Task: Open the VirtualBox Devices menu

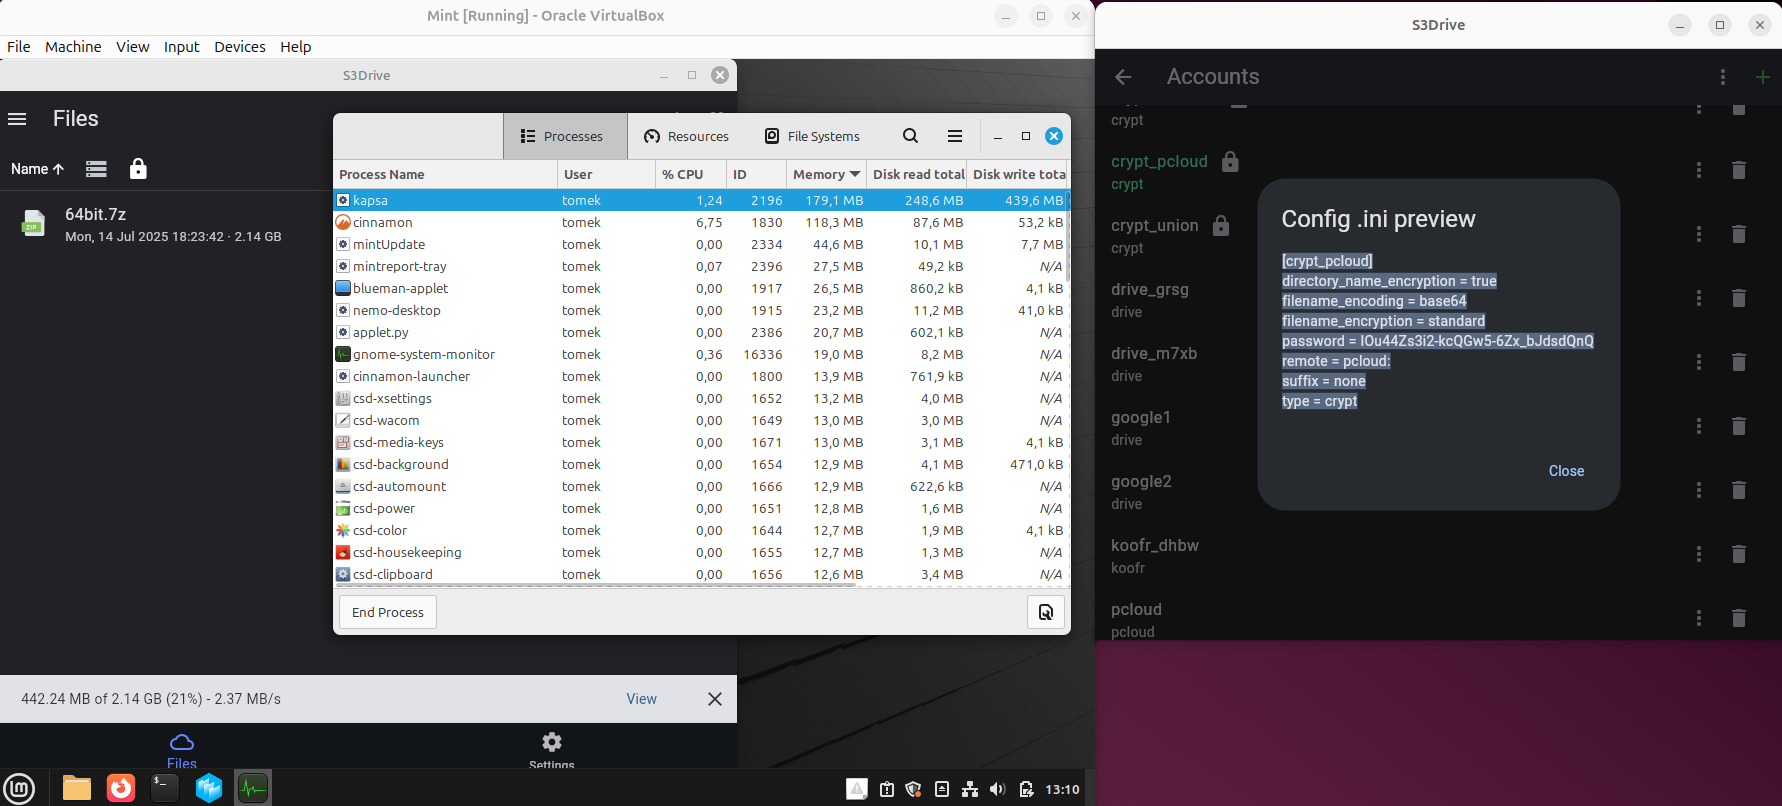Action: click(x=240, y=46)
